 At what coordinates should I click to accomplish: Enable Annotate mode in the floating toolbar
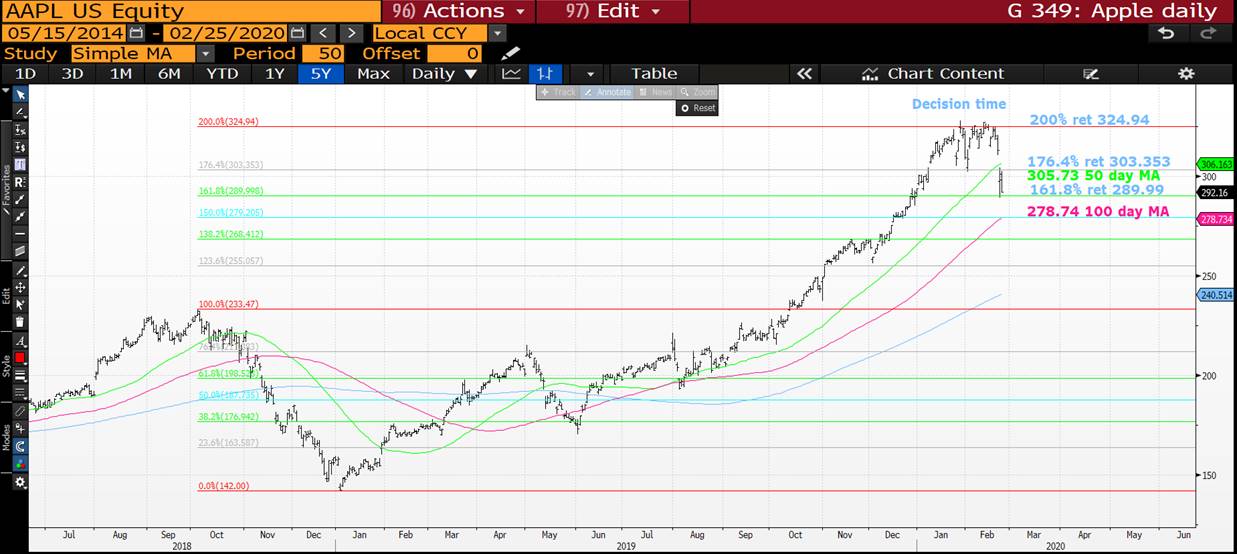pos(608,92)
